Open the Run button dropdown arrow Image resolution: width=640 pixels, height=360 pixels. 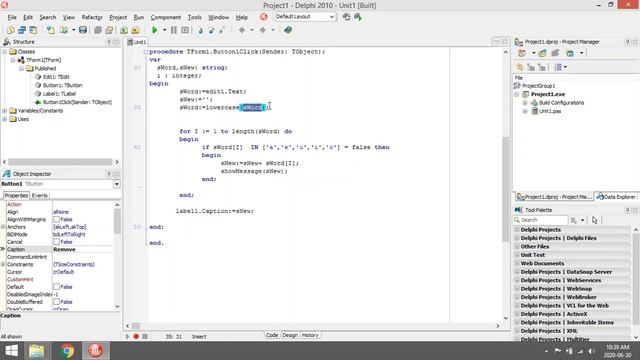(x=164, y=30)
